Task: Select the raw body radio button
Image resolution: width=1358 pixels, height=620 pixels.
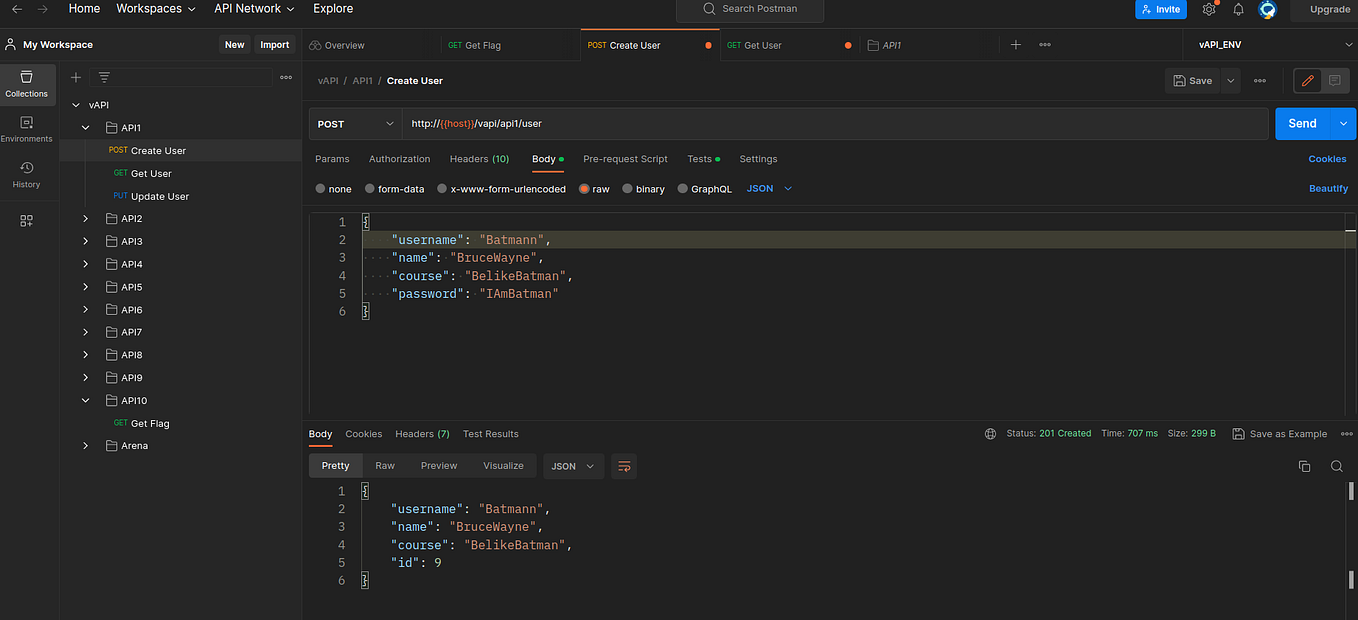Action: click(x=581, y=188)
